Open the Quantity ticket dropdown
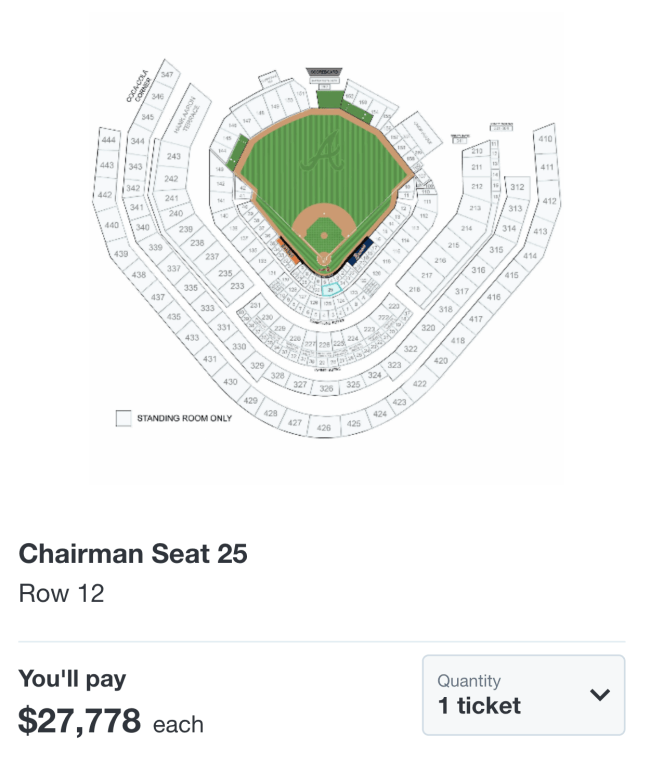This screenshot has height=763, width=650. coord(523,695)
